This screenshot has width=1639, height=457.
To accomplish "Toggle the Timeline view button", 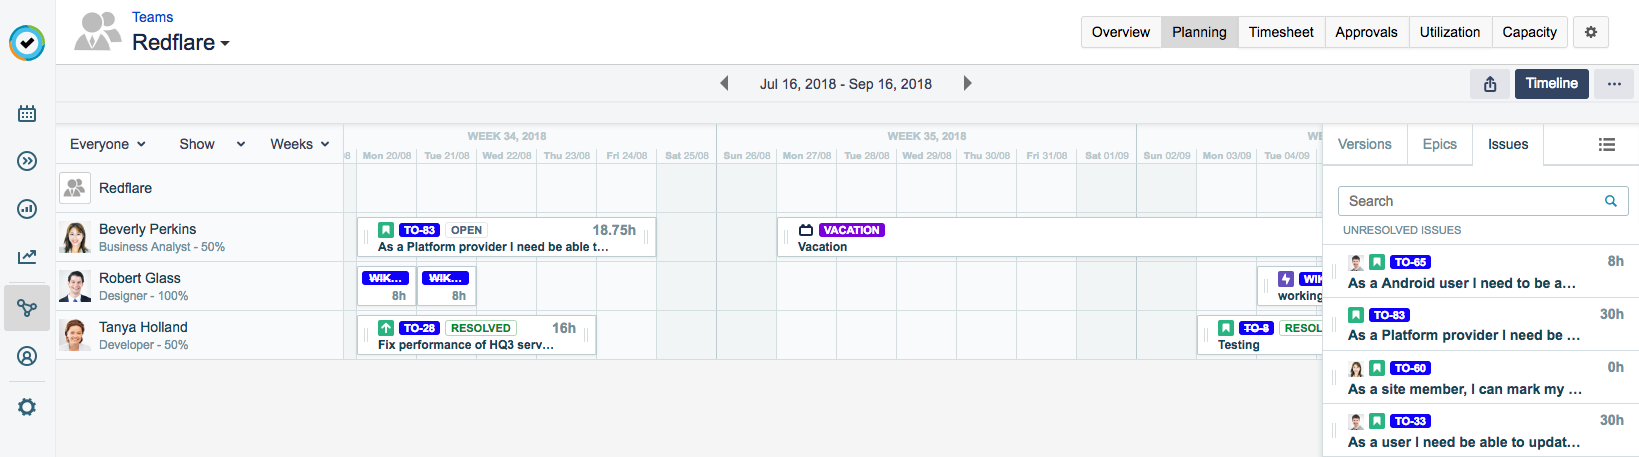I will tap(1551, 84).
